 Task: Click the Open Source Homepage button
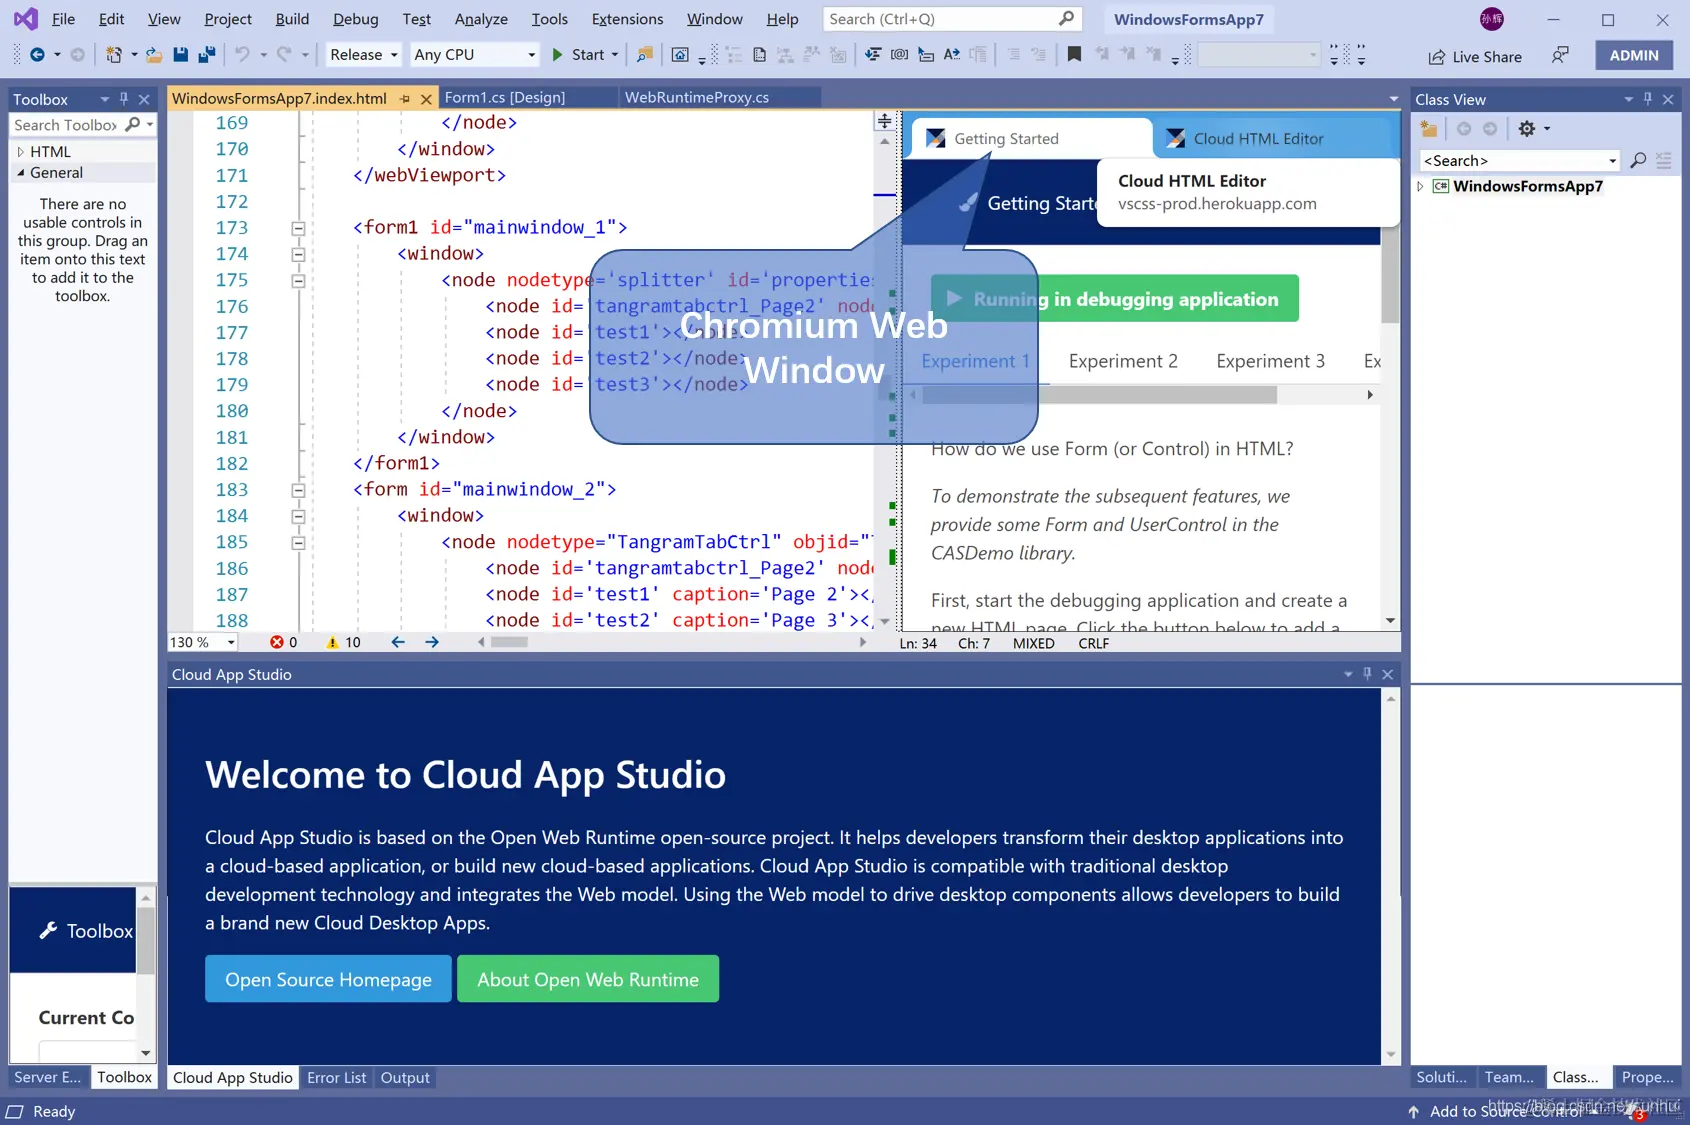(x=328, y=979)
